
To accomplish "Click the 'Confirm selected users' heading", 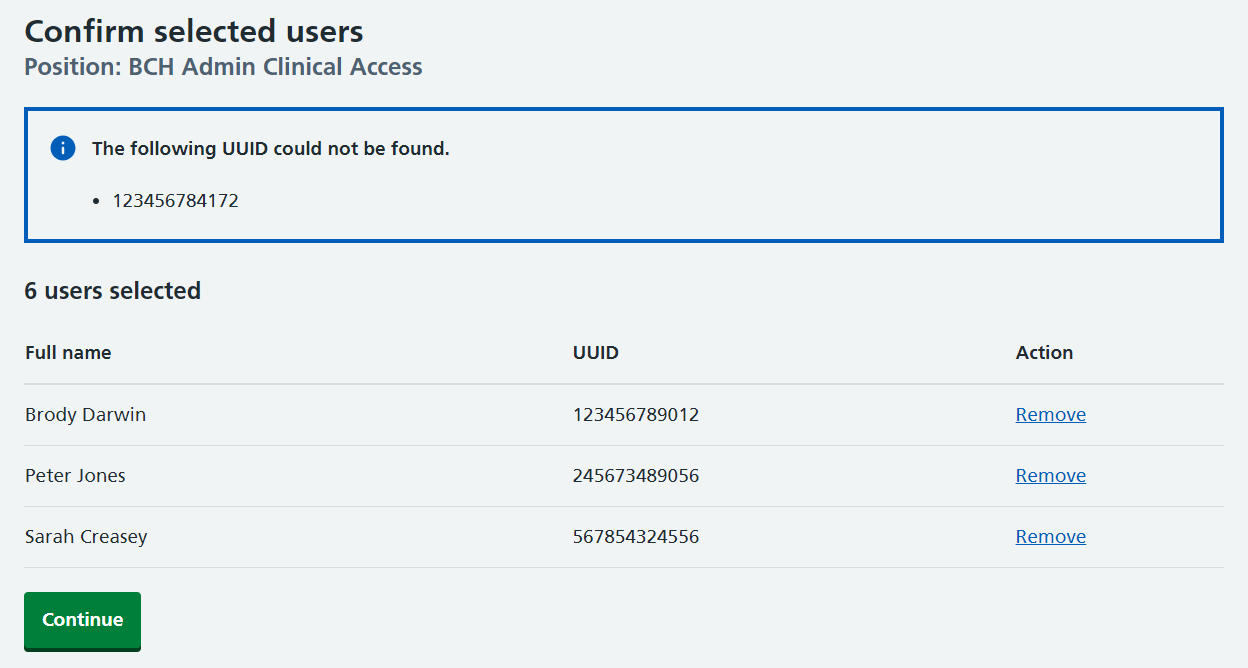I will click(x=194, y=31).
